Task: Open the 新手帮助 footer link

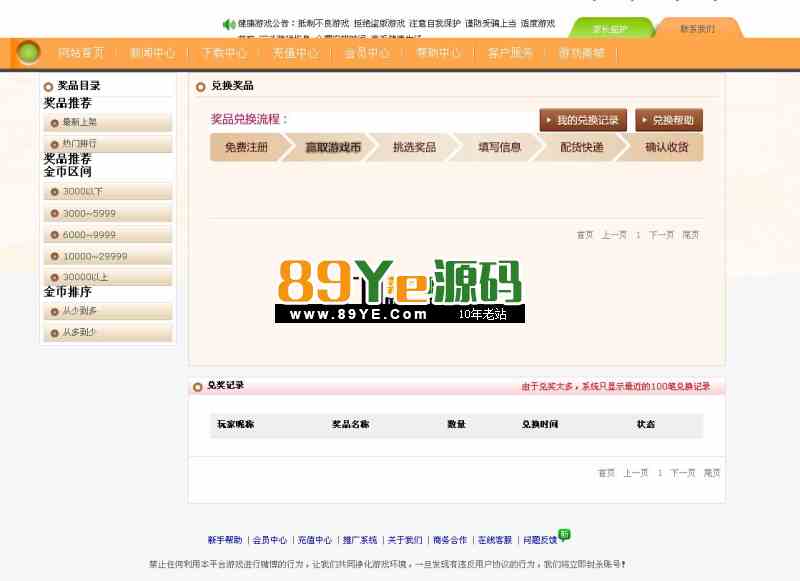Action: 225,540
